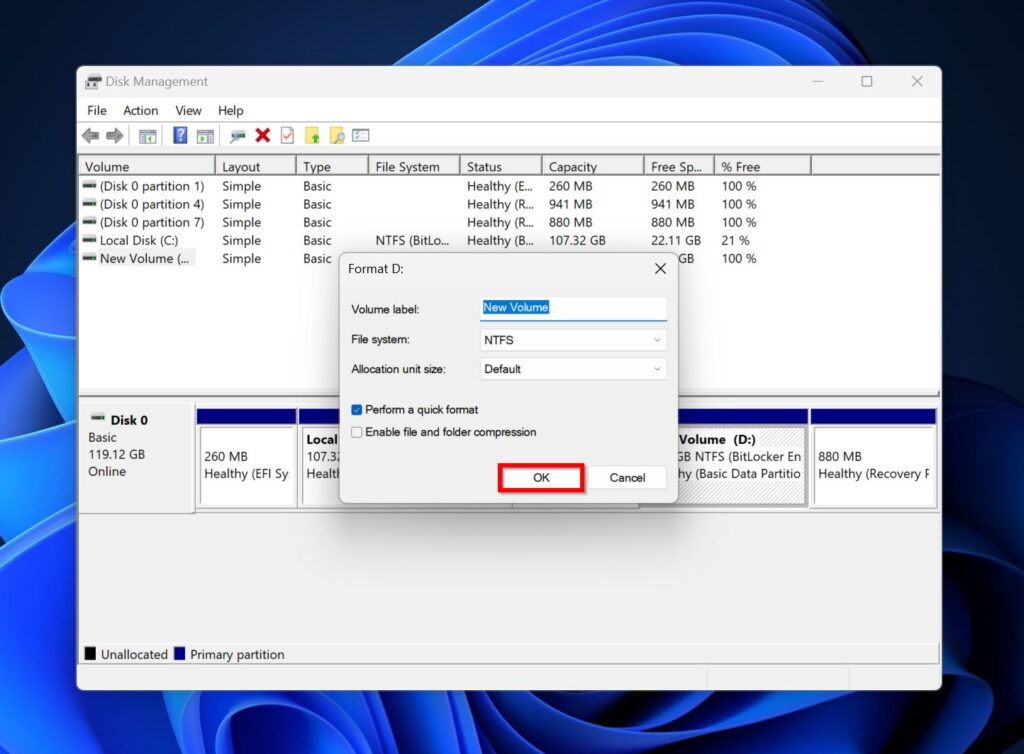Select the Volume label text field
Viewport: 1024px width, 754px height.
pos(572,308)
